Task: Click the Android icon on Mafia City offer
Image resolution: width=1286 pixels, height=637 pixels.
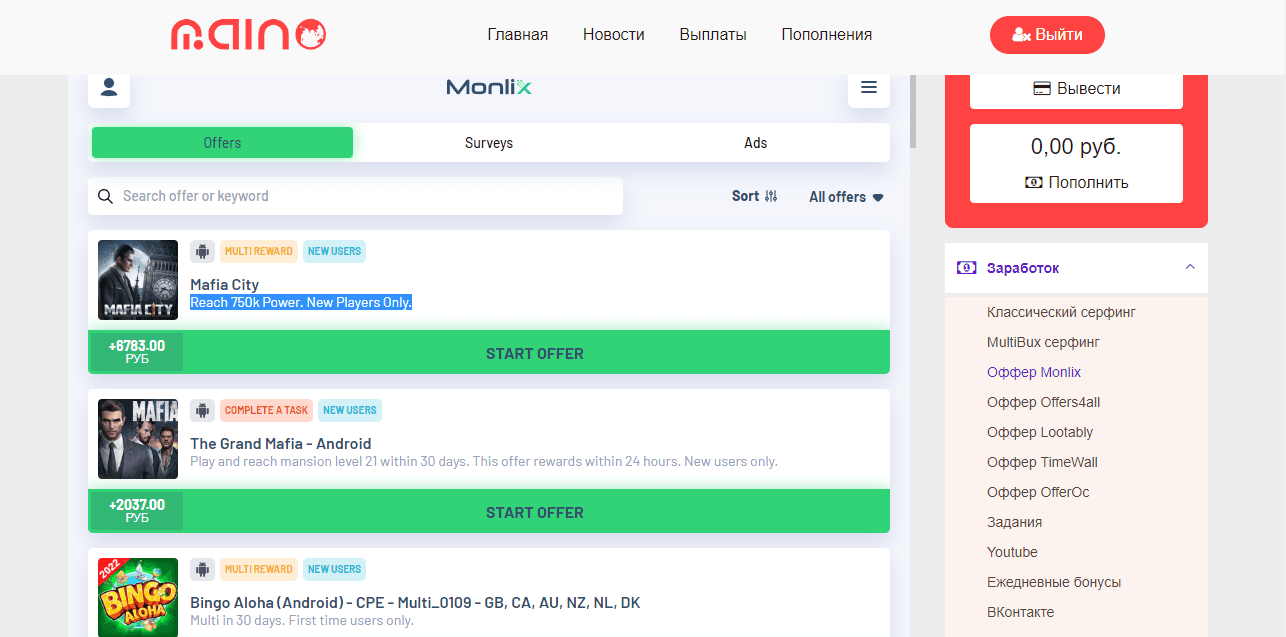Action: tap(203, 251)
